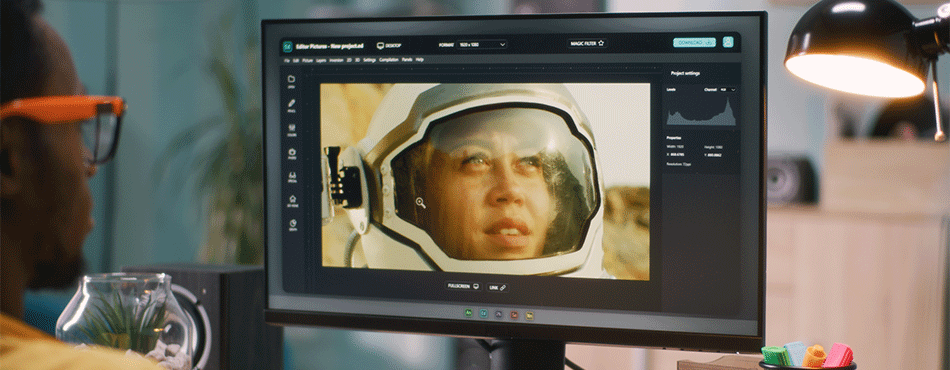Open the Help menu

pos(420,60)
